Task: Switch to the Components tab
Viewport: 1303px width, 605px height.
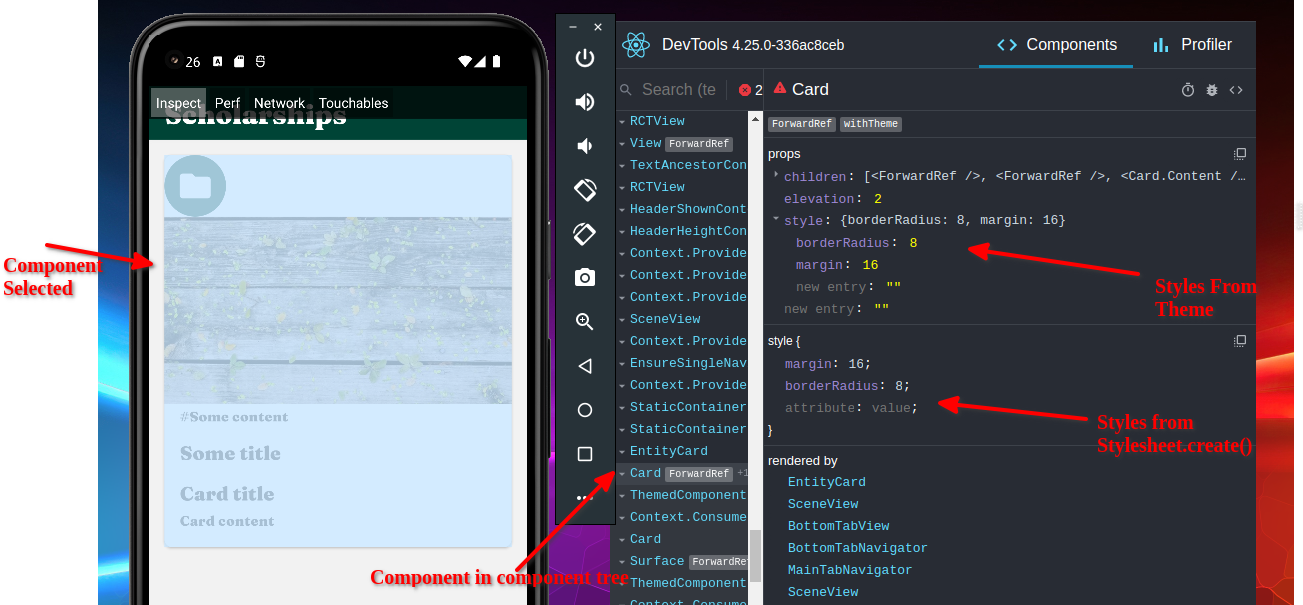Action: point(1057,45)
